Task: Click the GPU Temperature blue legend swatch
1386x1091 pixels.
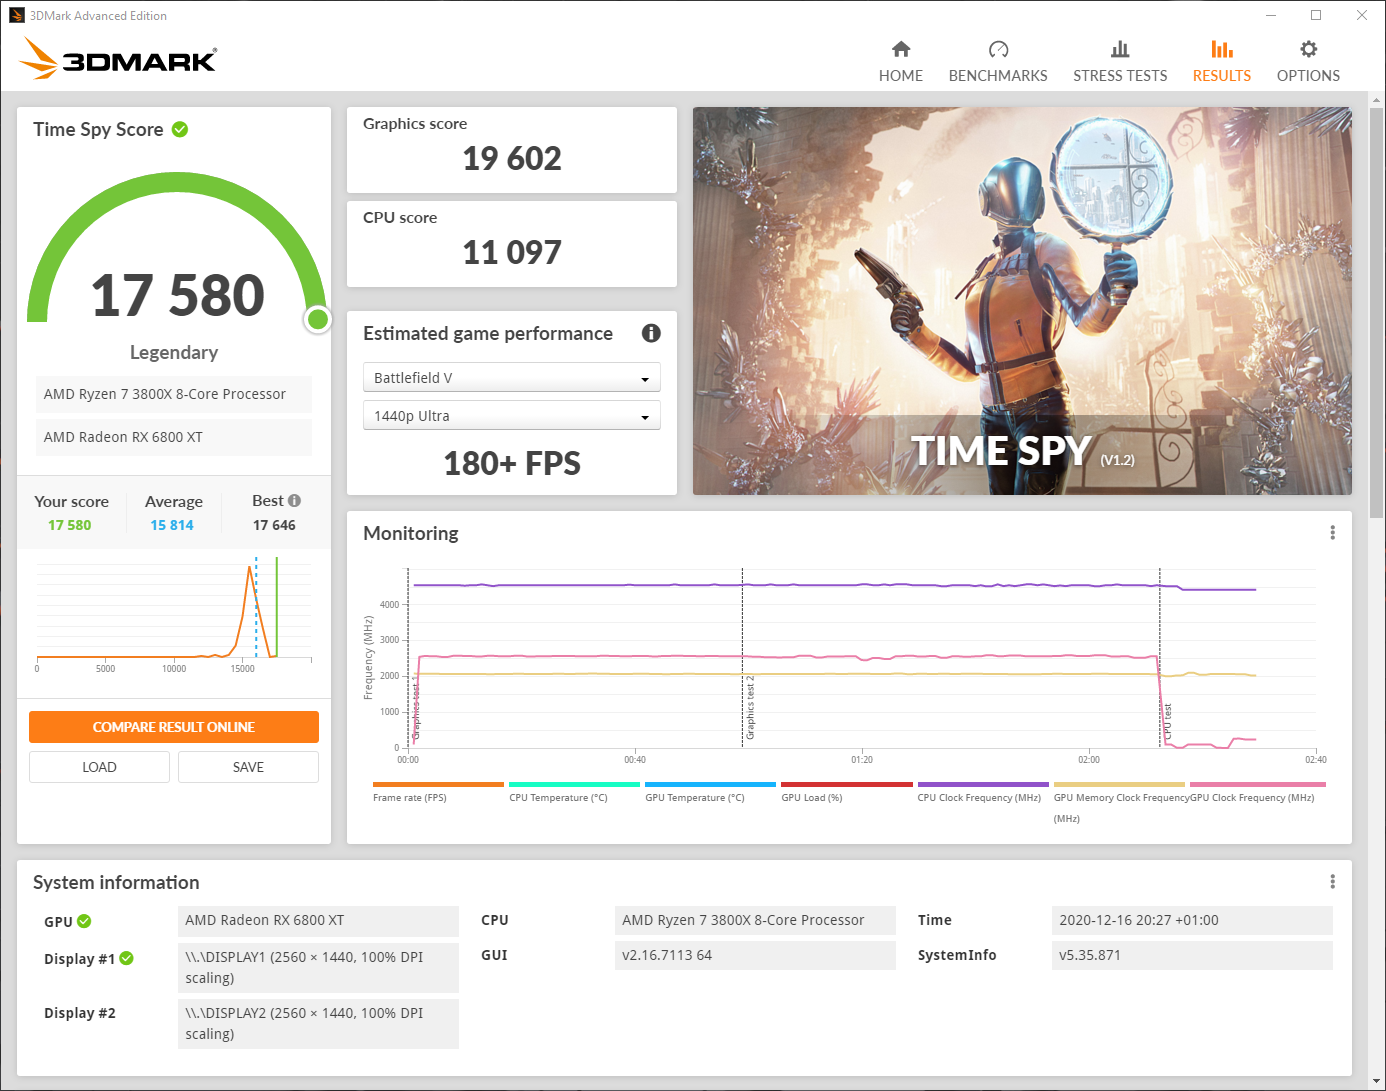Action: coord(710,785)
